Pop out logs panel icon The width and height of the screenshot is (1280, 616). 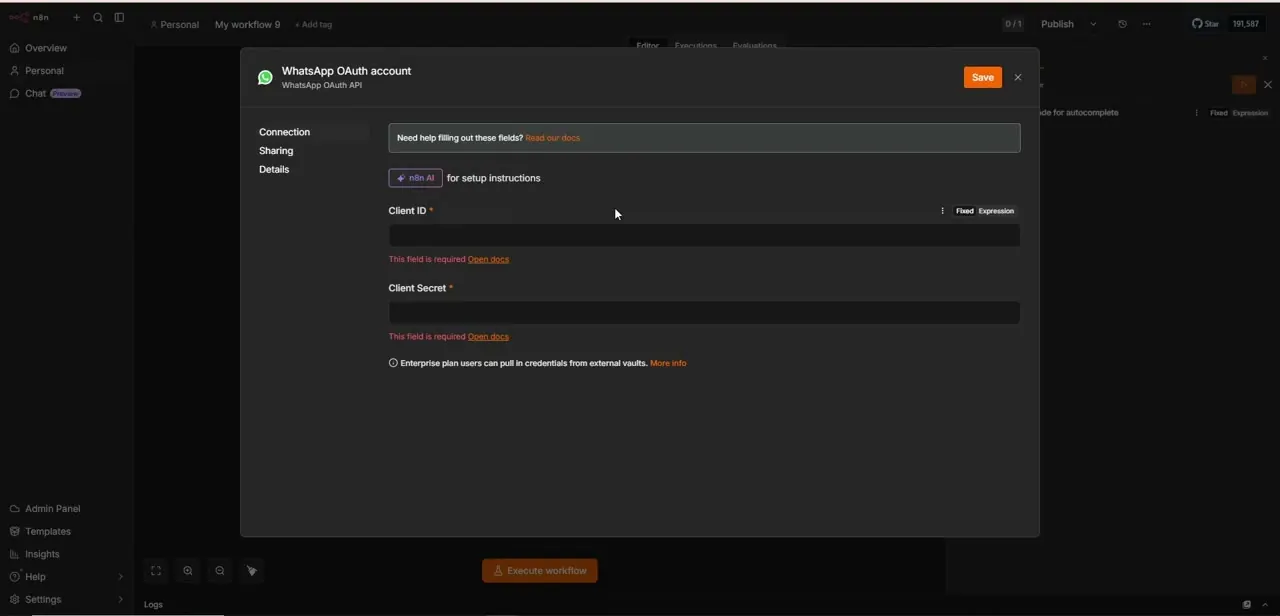pos(1246,605)
